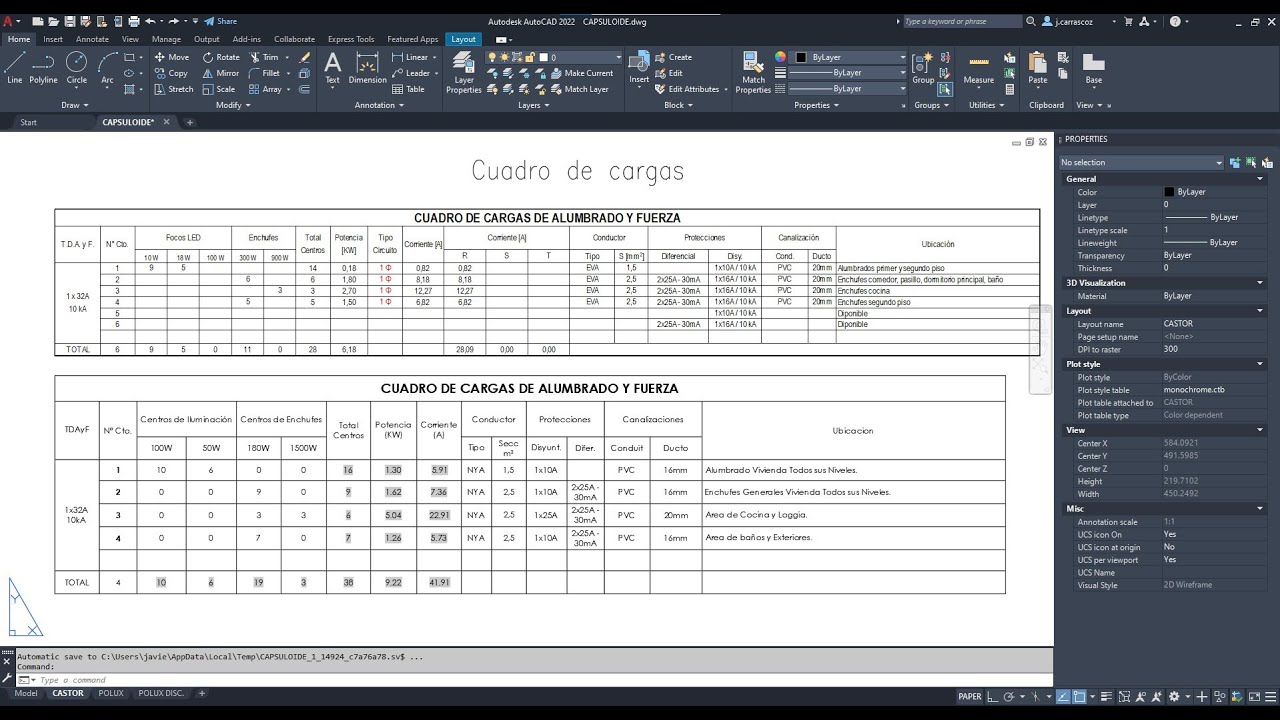1280x720 pixels.
Task: Activate the Copy command
Action: tap(171, 73)
